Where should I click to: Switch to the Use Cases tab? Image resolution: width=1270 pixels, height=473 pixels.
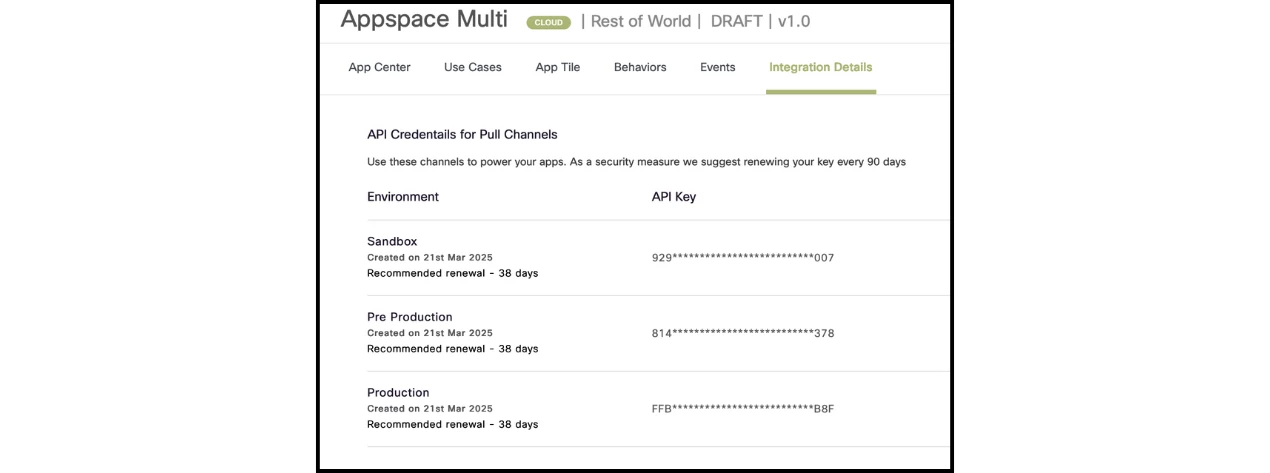tap(473, 67)
